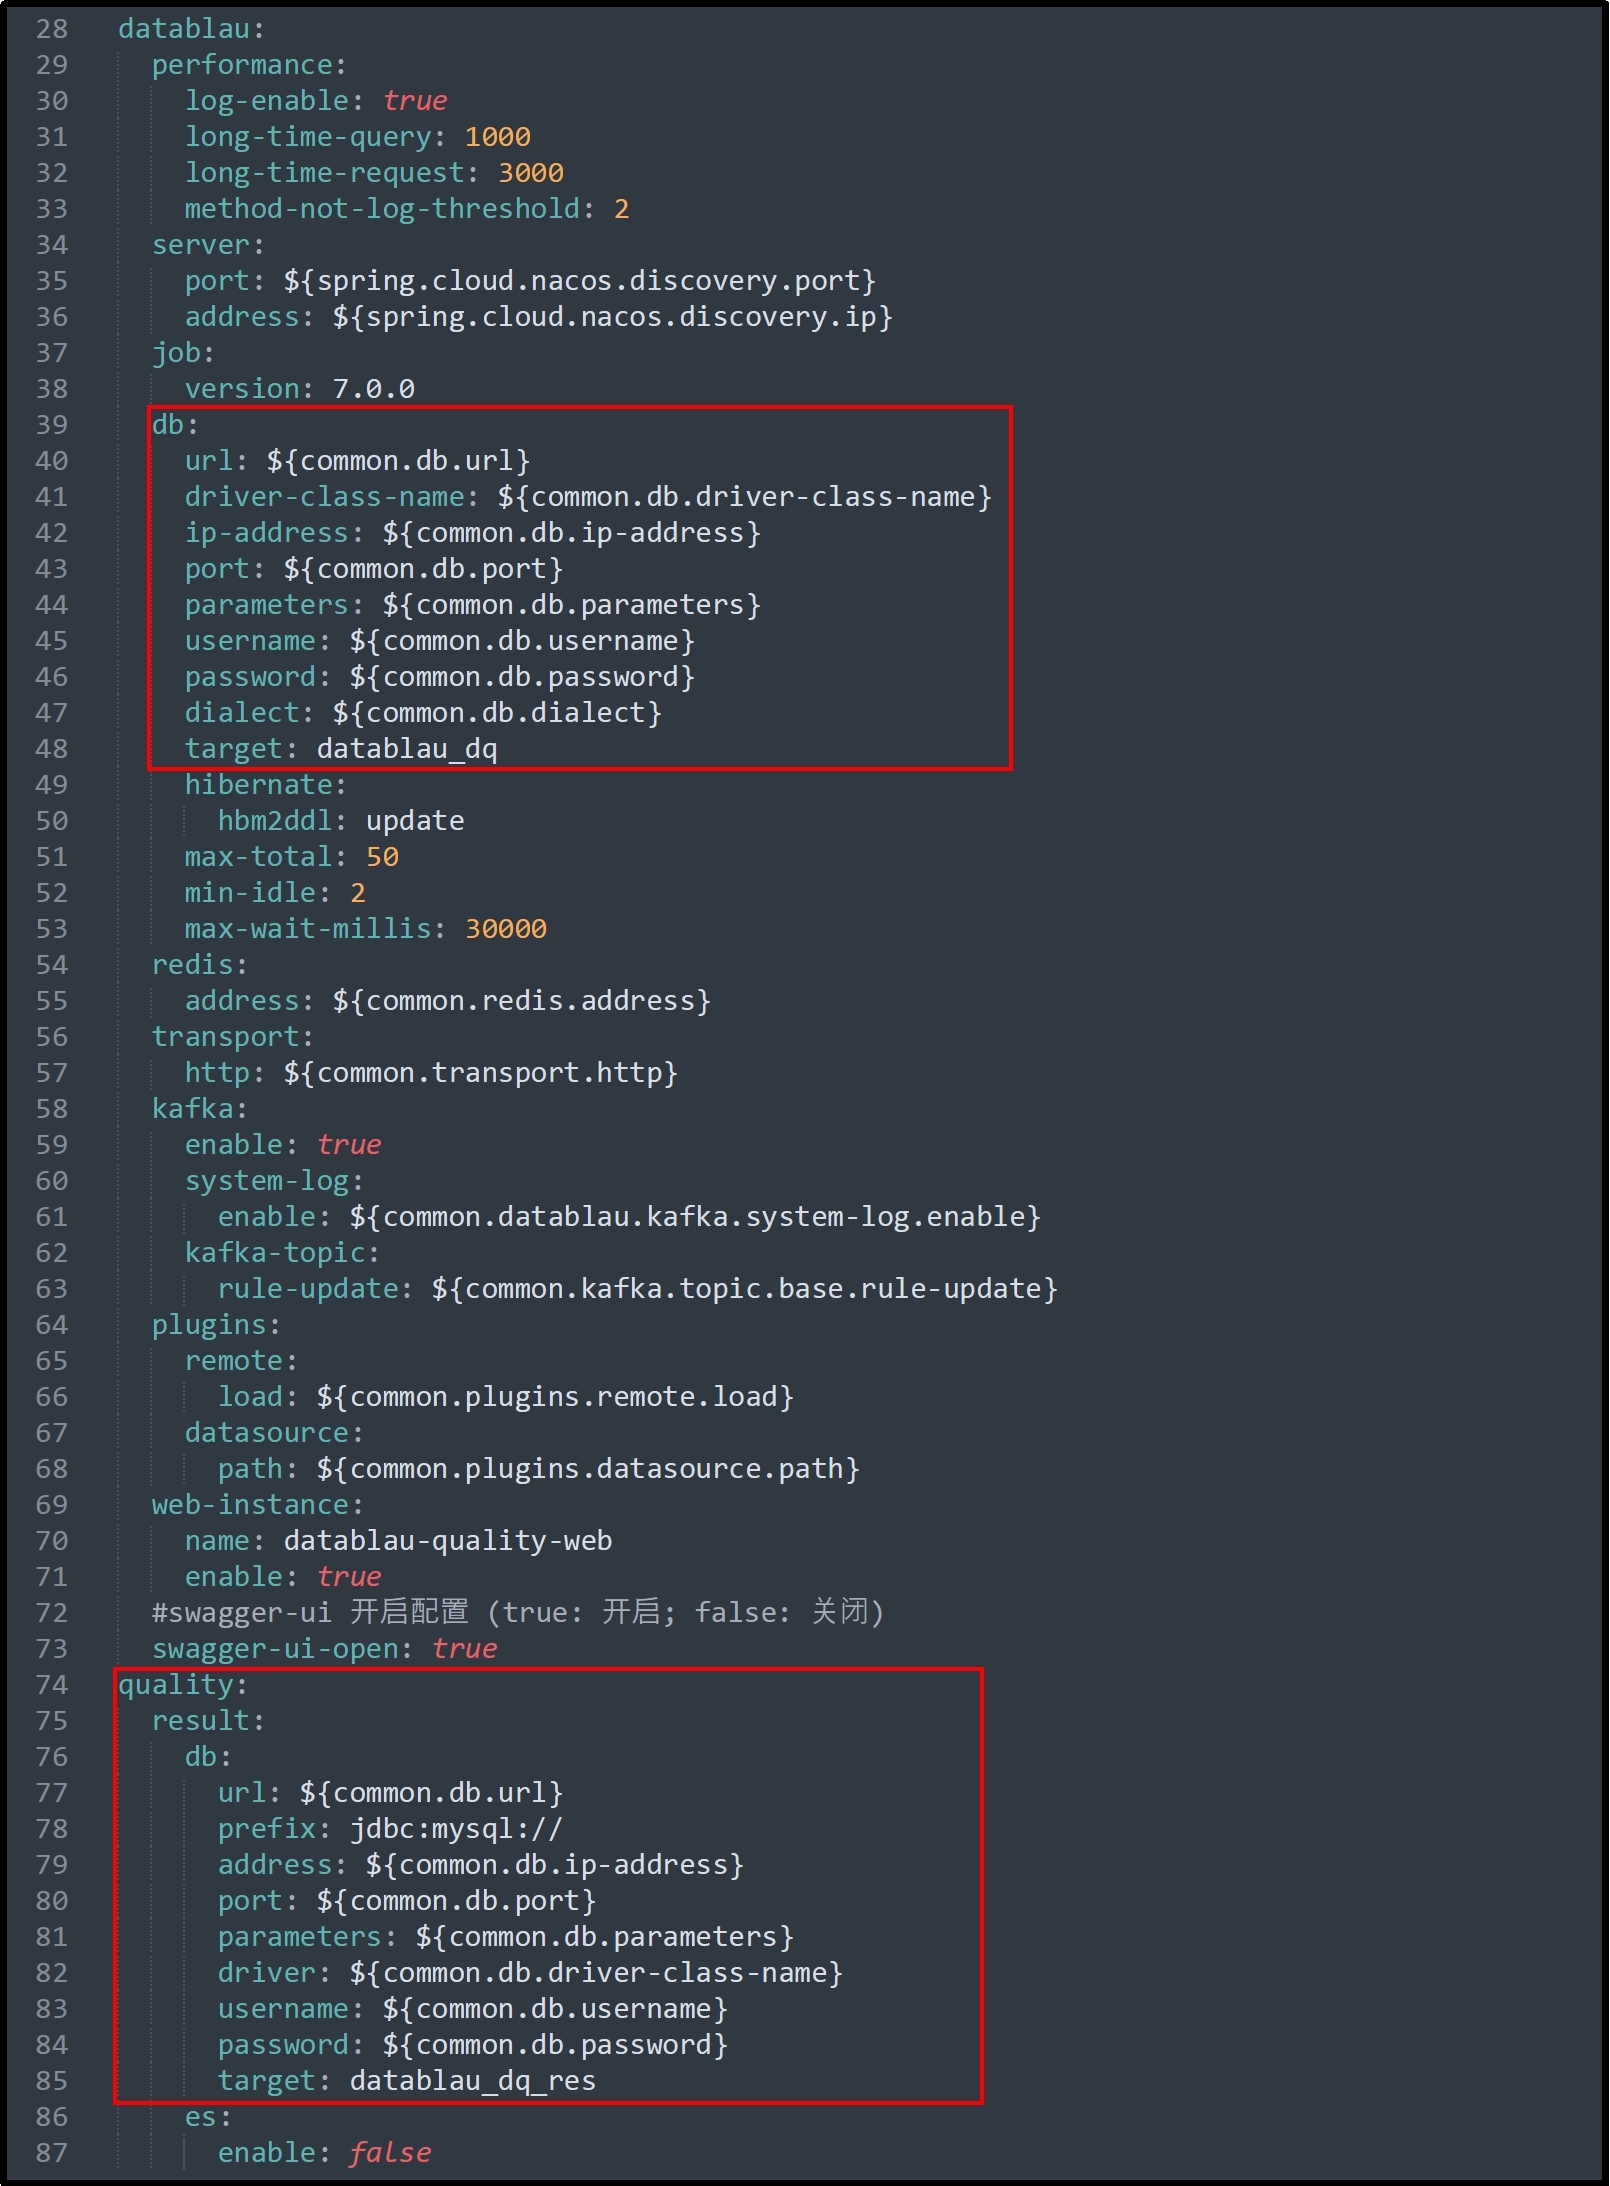Click the long-time-query value 1000
Image resolution: width=1610 pixels, height=2186 pixels.
(x=497, y=137)
